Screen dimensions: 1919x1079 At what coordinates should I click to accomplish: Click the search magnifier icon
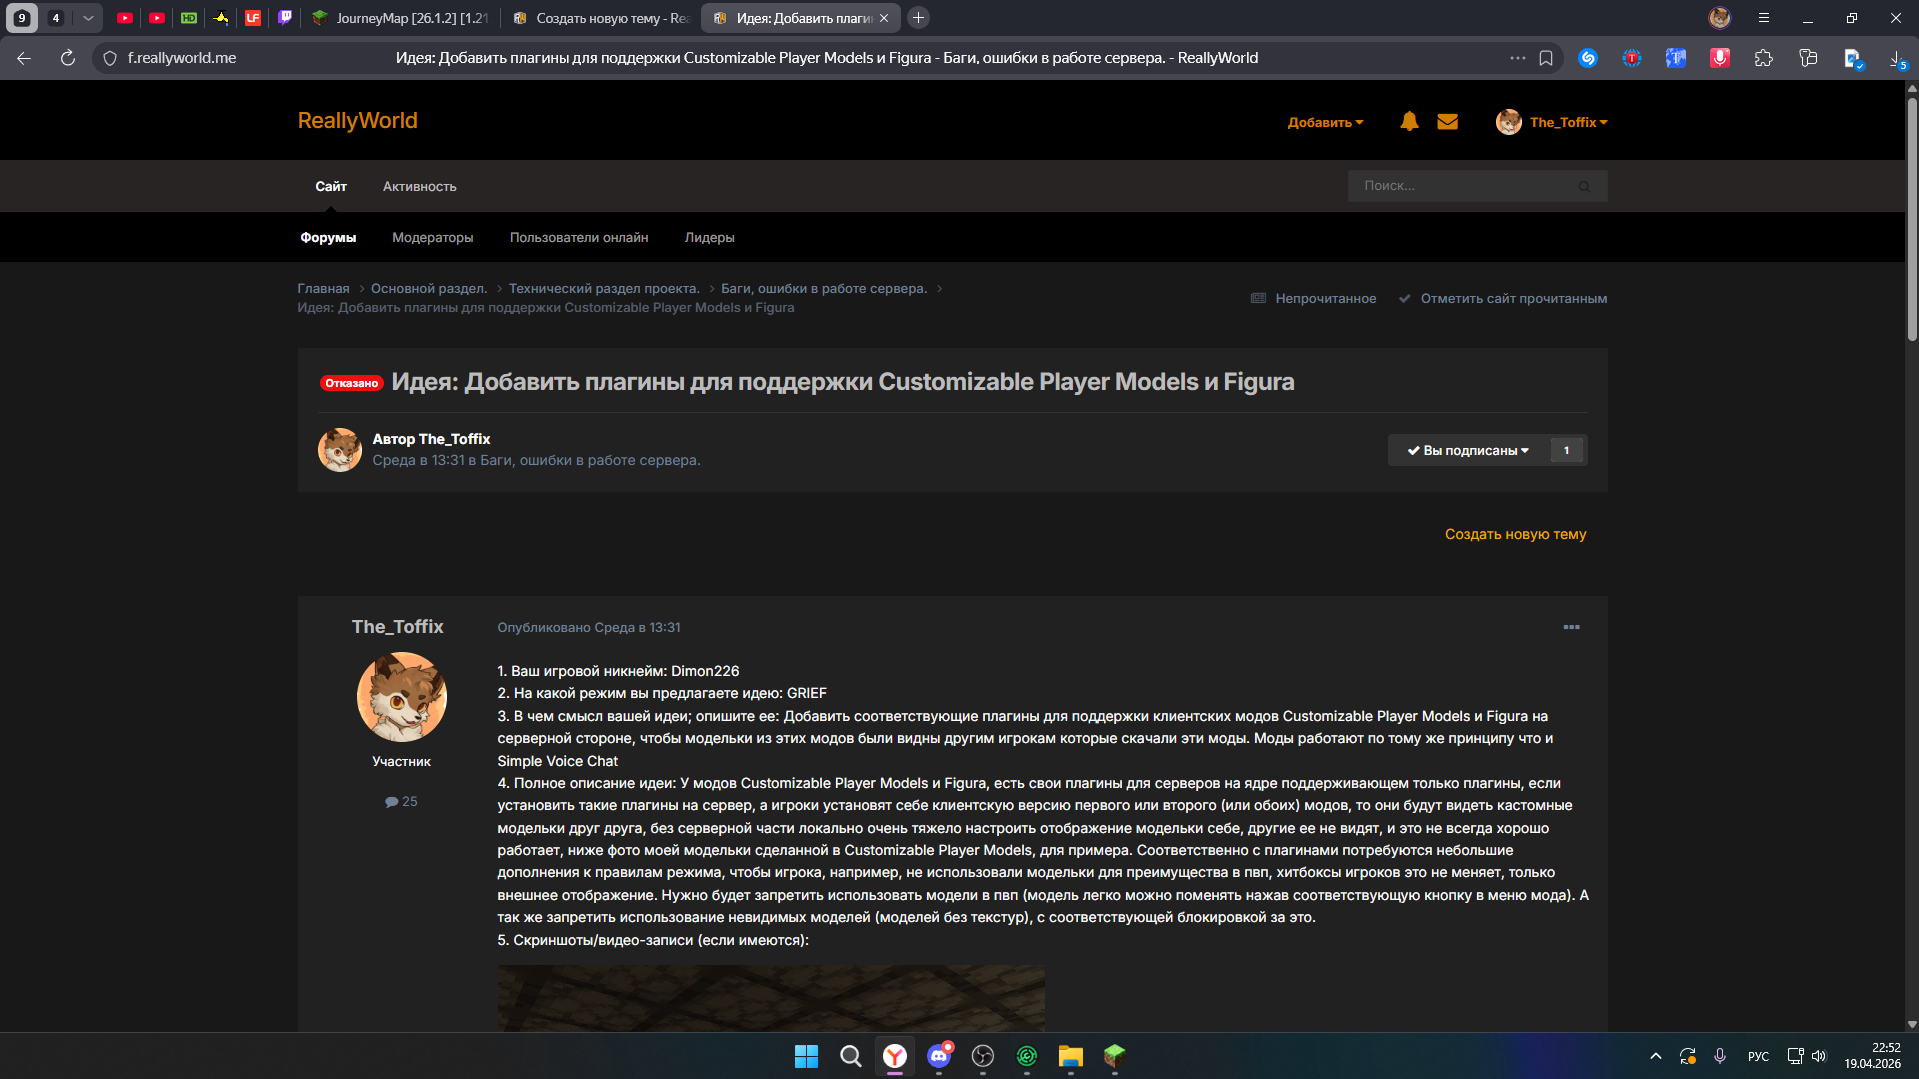click(1584, 187)
